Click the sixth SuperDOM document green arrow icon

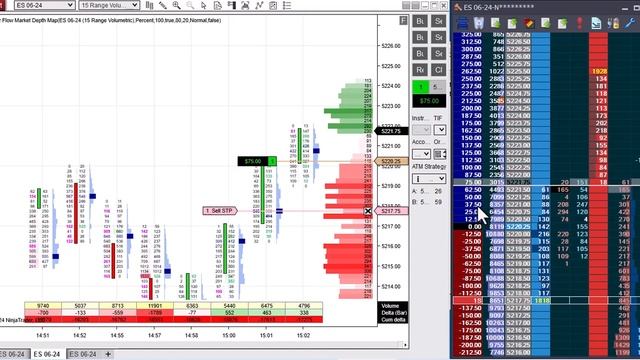click(546, 23)
